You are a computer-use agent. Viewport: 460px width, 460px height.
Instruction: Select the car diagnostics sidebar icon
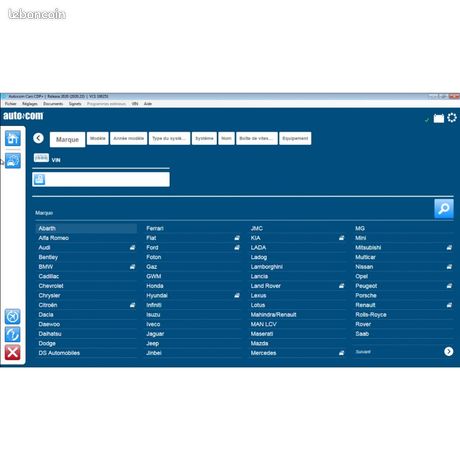pos(13,161)
